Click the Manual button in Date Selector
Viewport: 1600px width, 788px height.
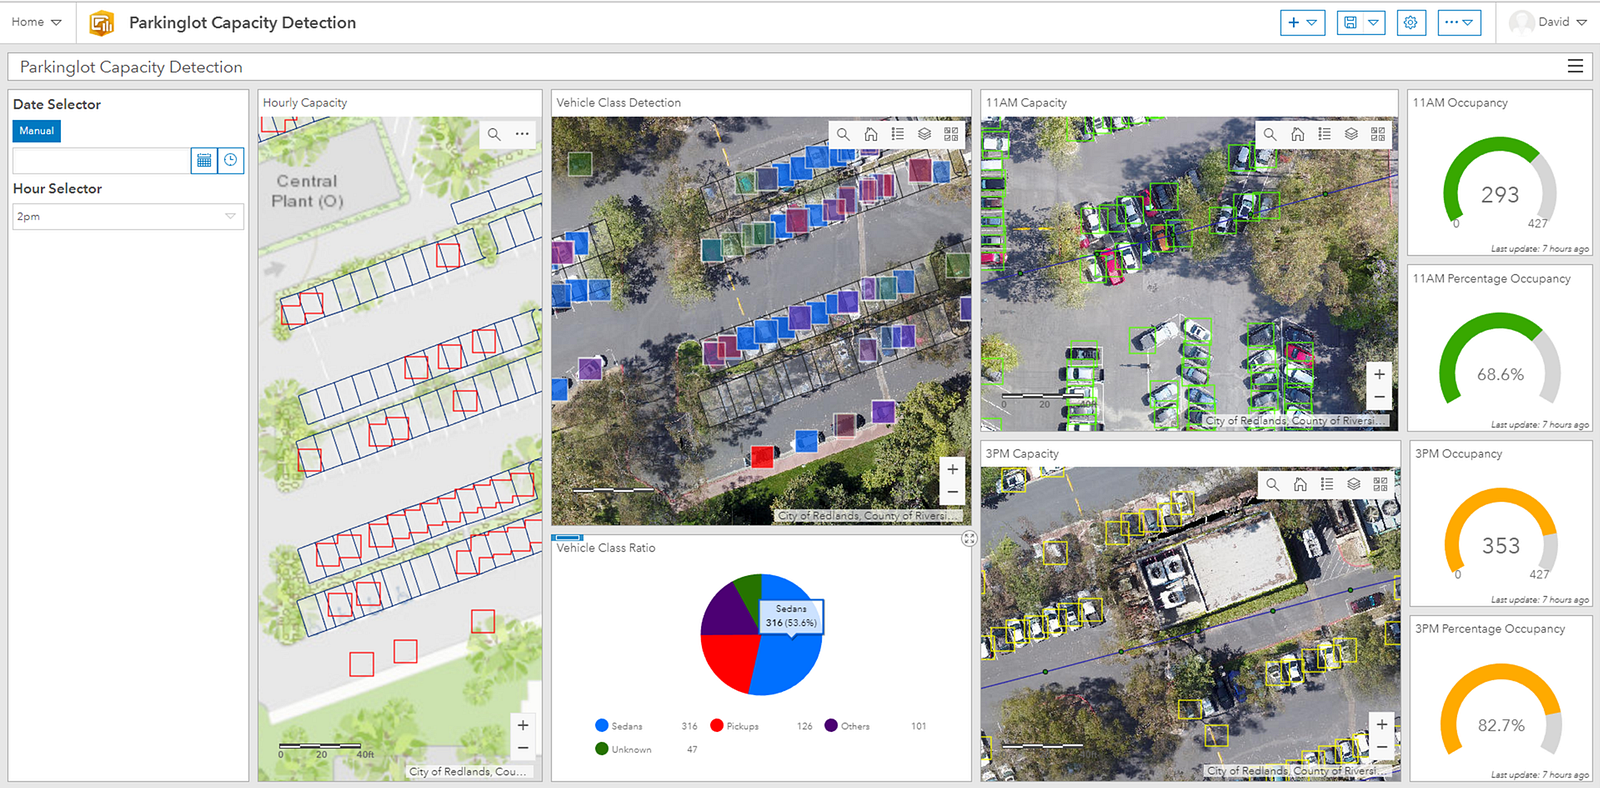point(37,131)
